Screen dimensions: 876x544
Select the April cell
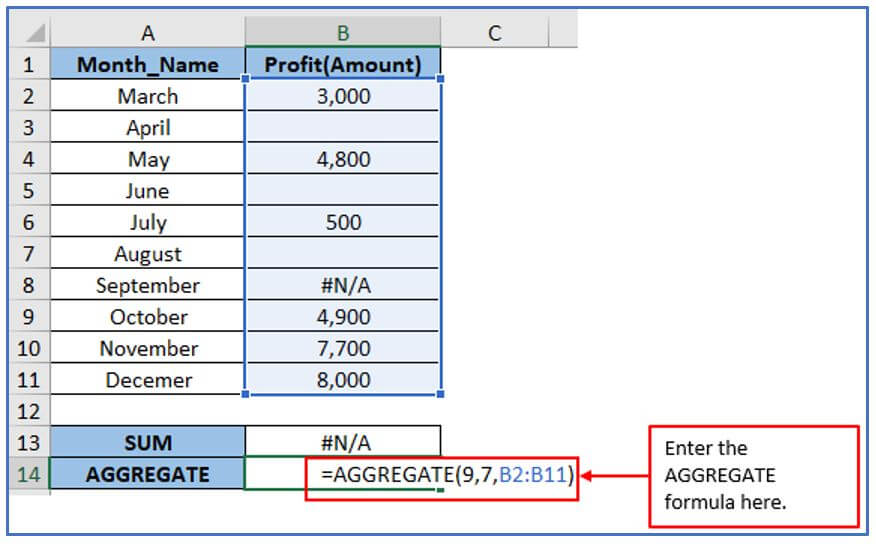(x=147, y=127)
